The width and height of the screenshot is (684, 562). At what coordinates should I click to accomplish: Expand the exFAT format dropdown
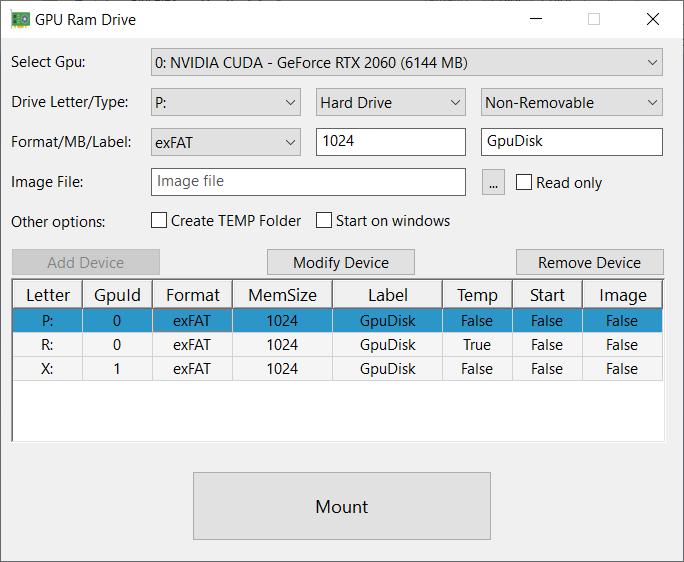(225, 142)
